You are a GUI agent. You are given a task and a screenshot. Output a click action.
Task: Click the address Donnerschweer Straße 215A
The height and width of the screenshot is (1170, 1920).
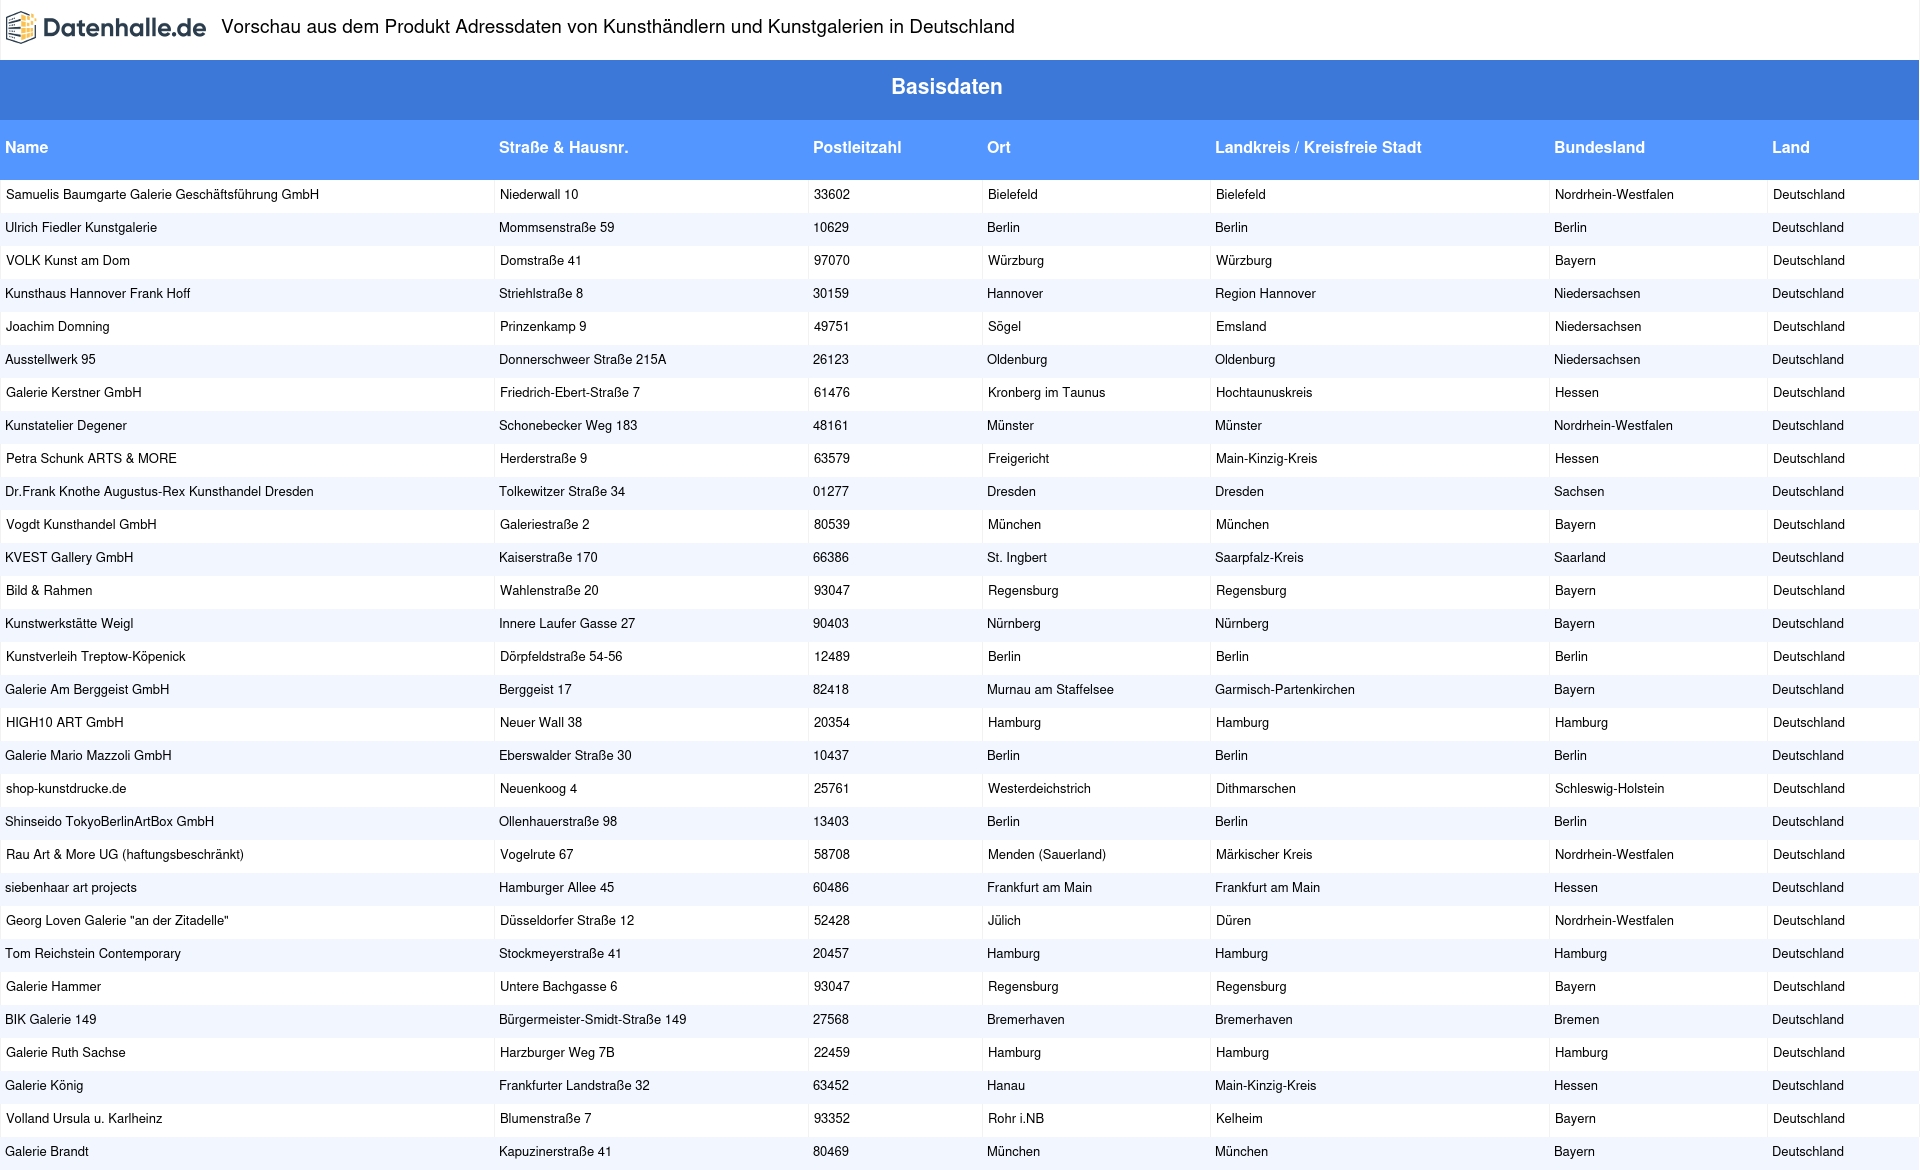click(x=583, y=360)
